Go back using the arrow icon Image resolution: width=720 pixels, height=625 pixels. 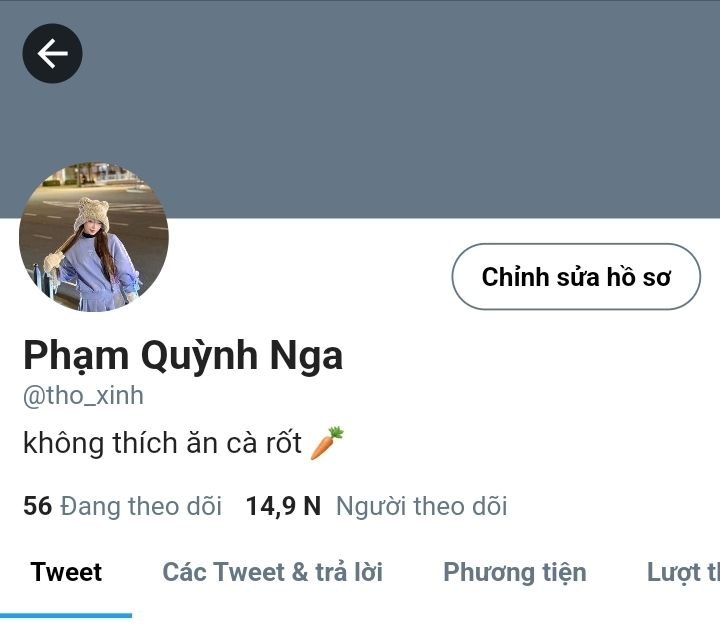pos(52,53)
